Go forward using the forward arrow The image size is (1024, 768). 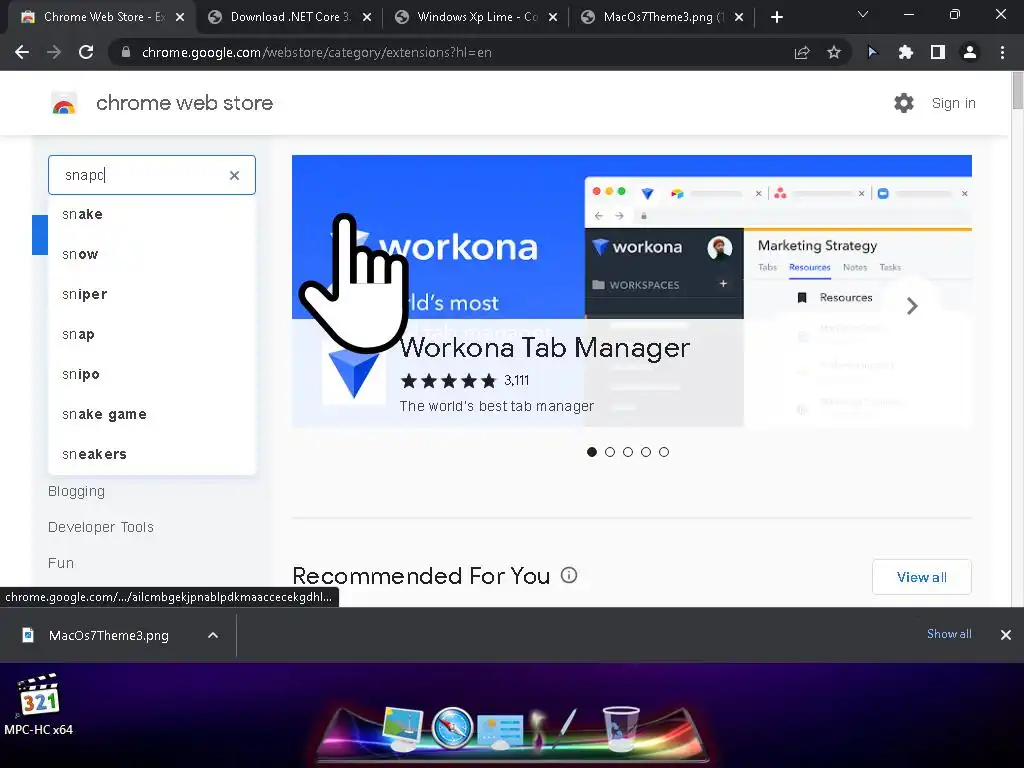[x=54, y=52]
